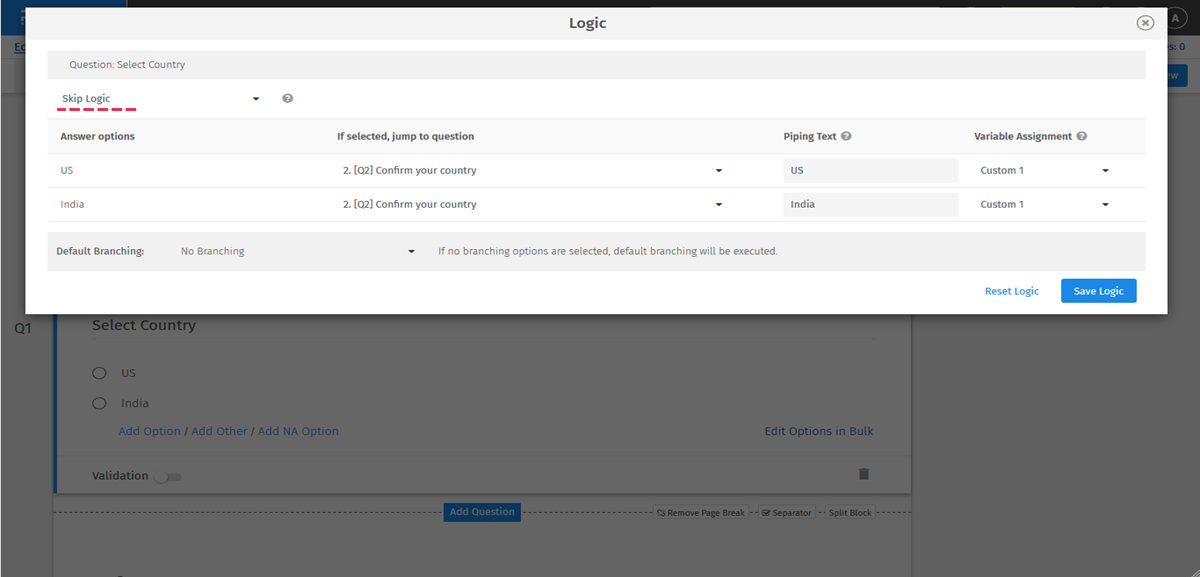Dismiss the Logic dialog via the X icon
The width and height of the screenshot is (1200, 577).
point(1144,22)
